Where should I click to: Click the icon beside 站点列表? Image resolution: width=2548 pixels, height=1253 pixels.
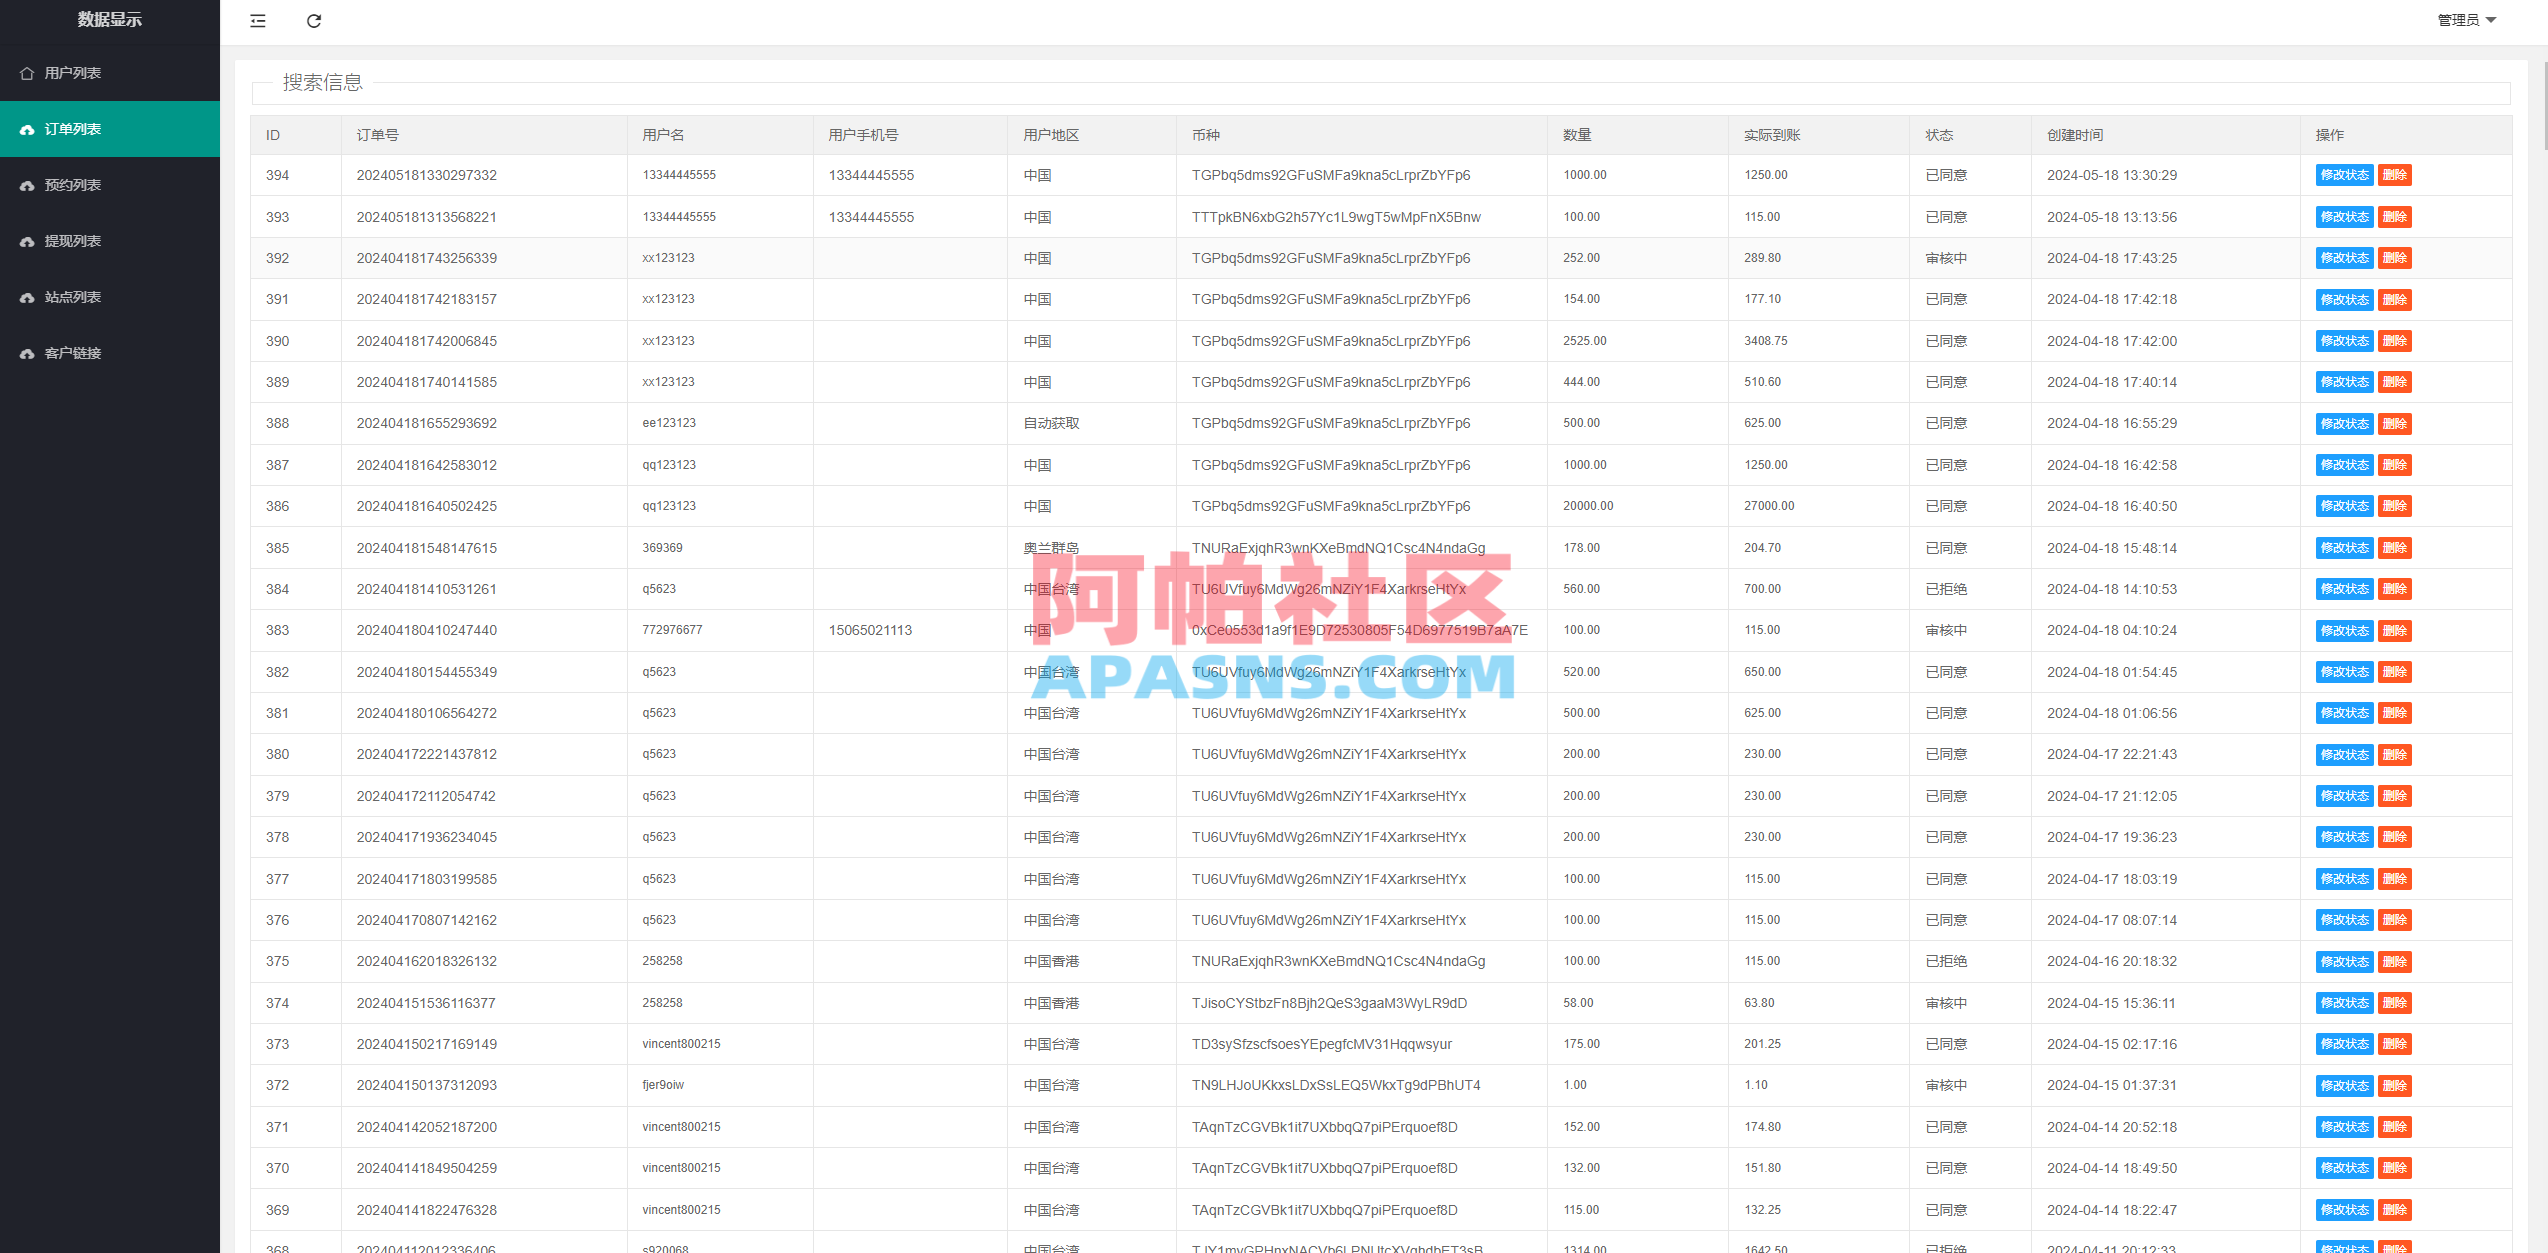(27, 296)
